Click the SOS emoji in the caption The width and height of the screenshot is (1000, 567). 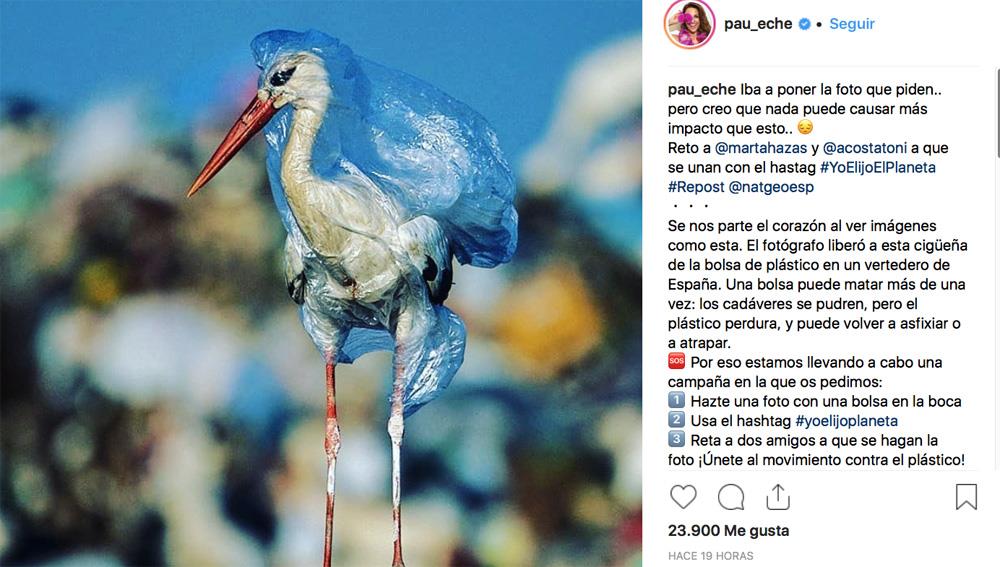(x=676, y=362)
